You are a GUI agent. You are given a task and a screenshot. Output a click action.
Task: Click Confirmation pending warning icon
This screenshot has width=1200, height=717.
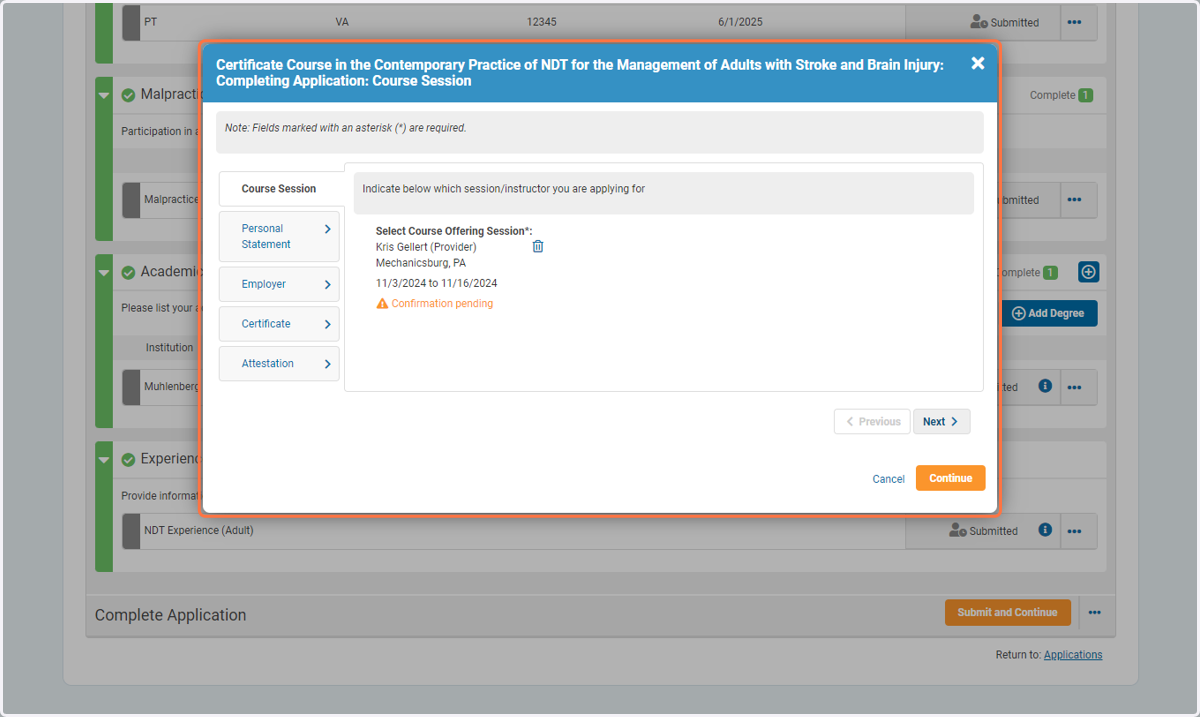[382, 303]
